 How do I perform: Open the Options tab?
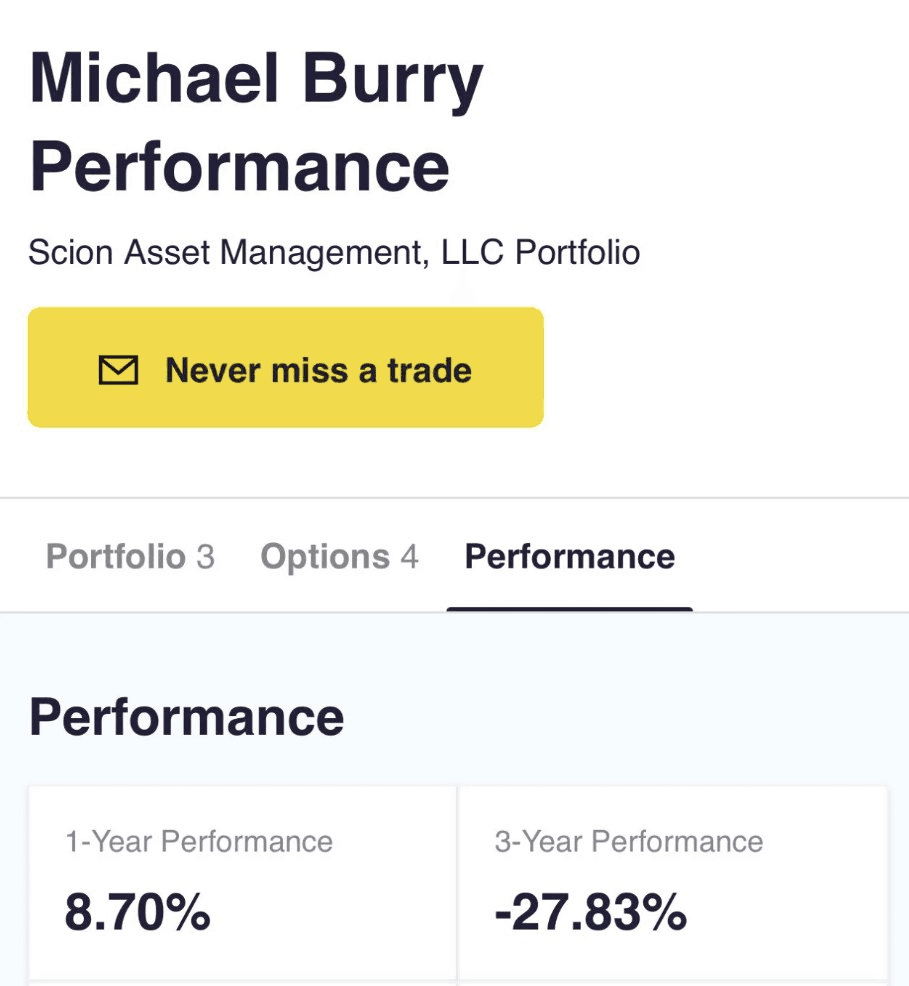(x=325, y=556)
